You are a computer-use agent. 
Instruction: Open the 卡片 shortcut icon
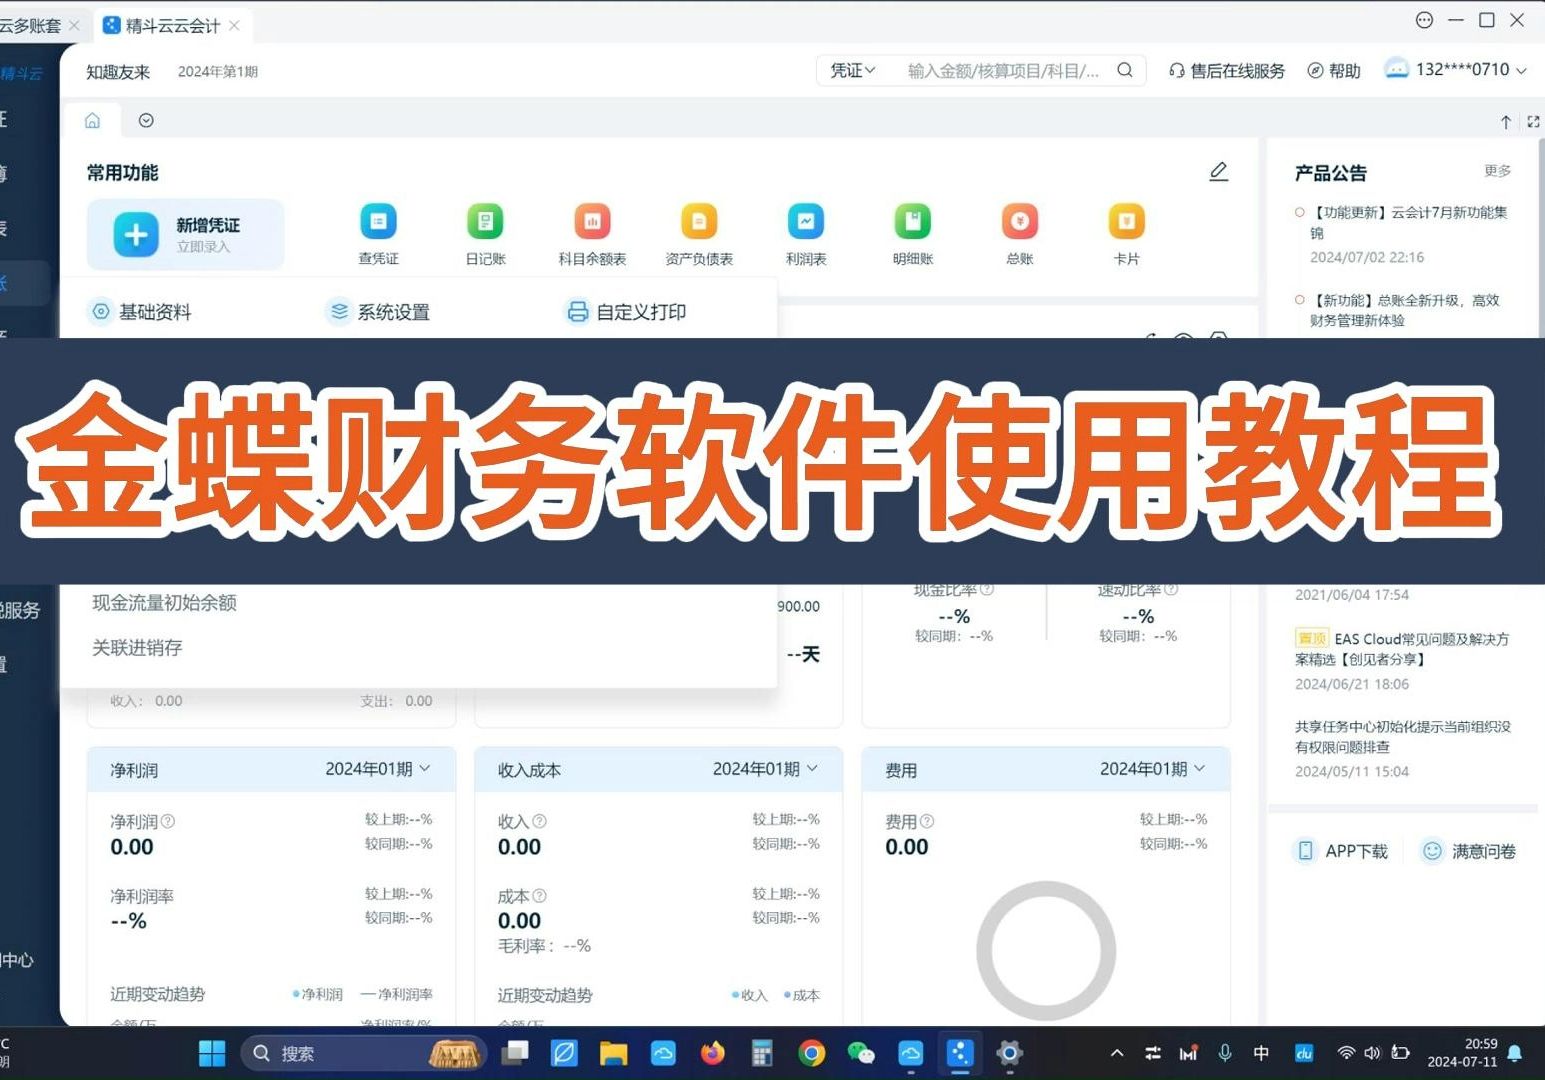[x=1127, y=221]
